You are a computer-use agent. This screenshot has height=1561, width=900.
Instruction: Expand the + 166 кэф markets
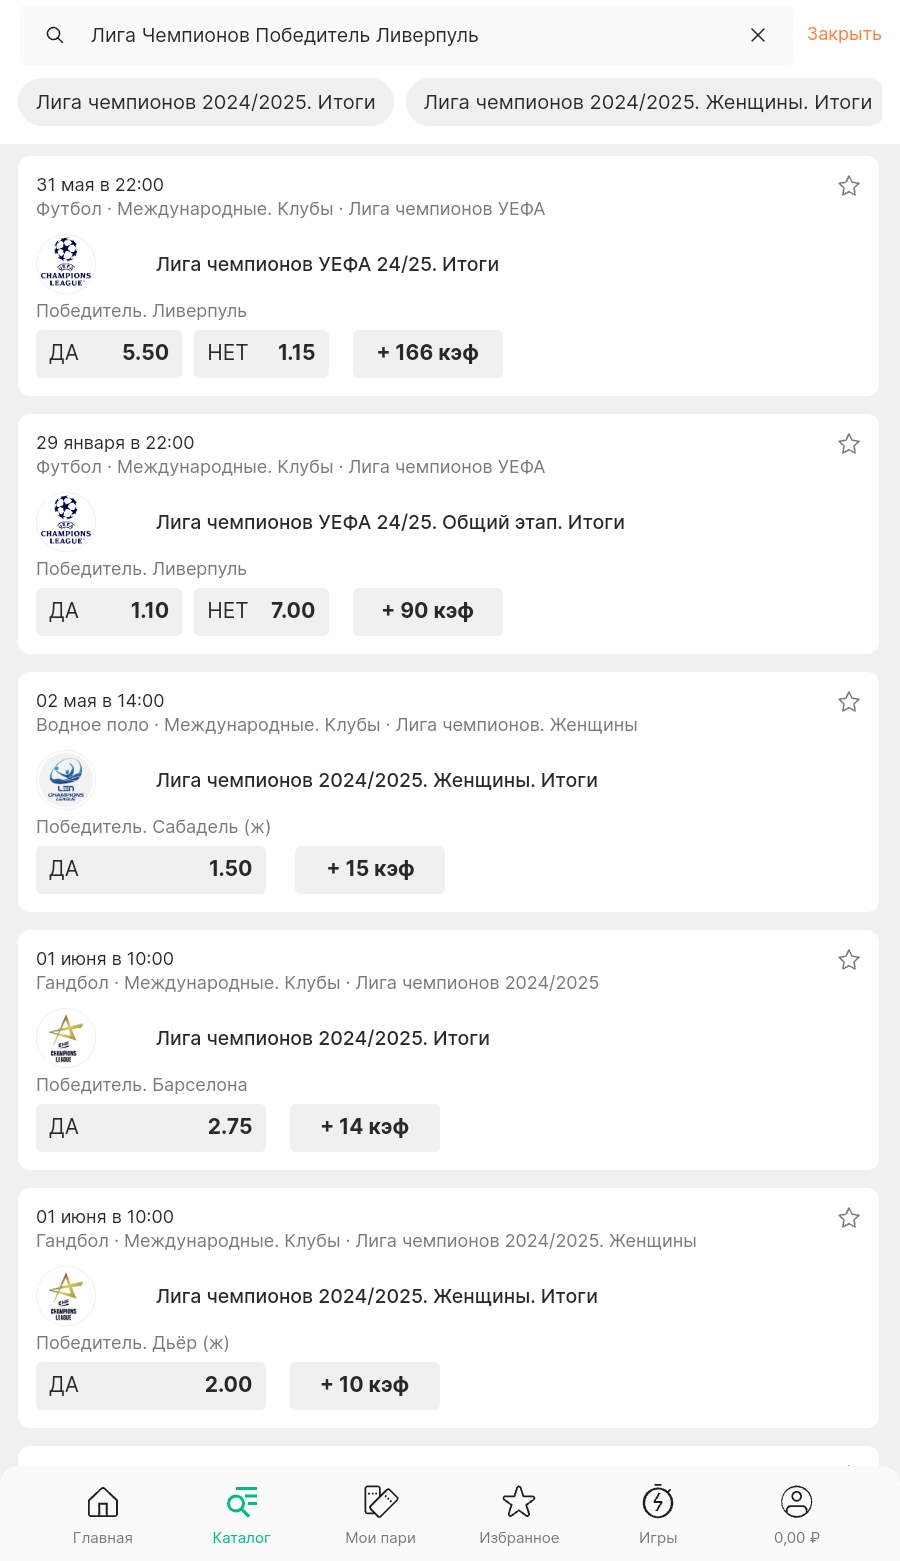click(427, 353)
